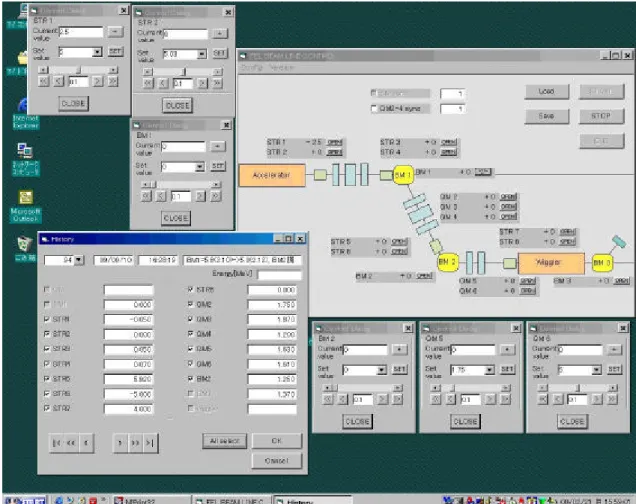Open Set value dropdown in QM 6 dialog
The width and height of the screenshot is (636, 504).
[596, 370]
